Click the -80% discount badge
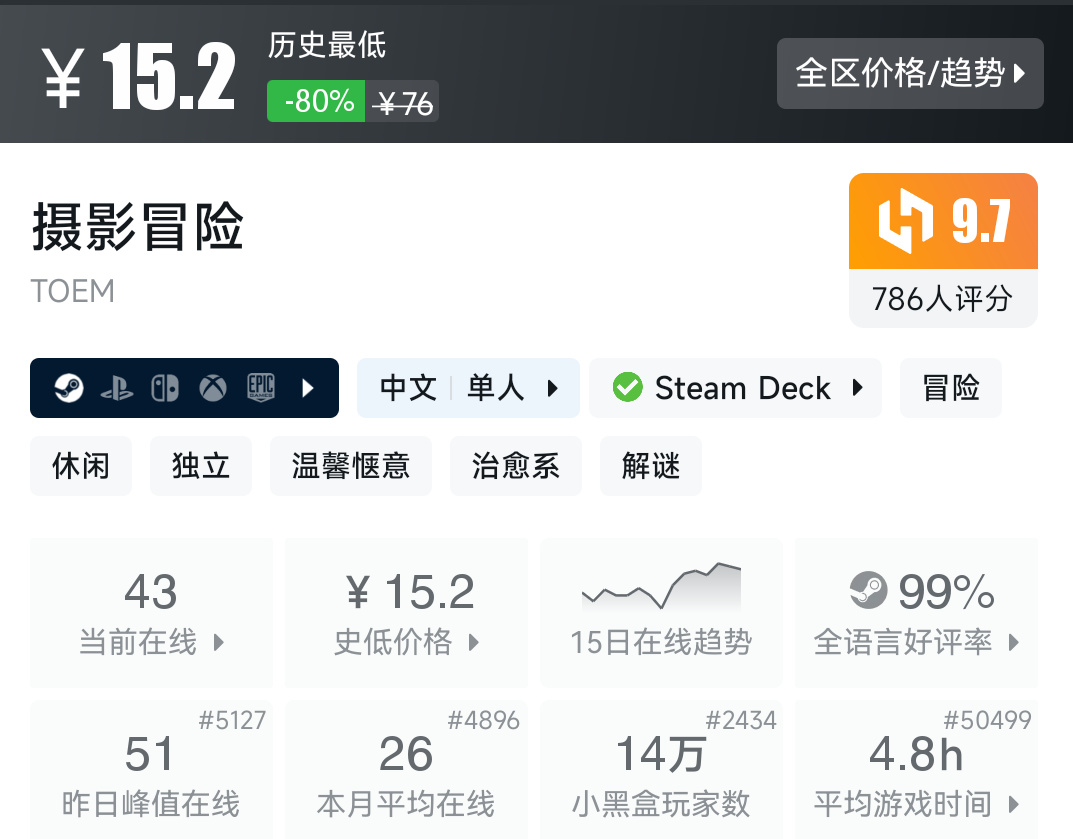Viewport: 1073px width, 839px height. [x=315, y=101]
